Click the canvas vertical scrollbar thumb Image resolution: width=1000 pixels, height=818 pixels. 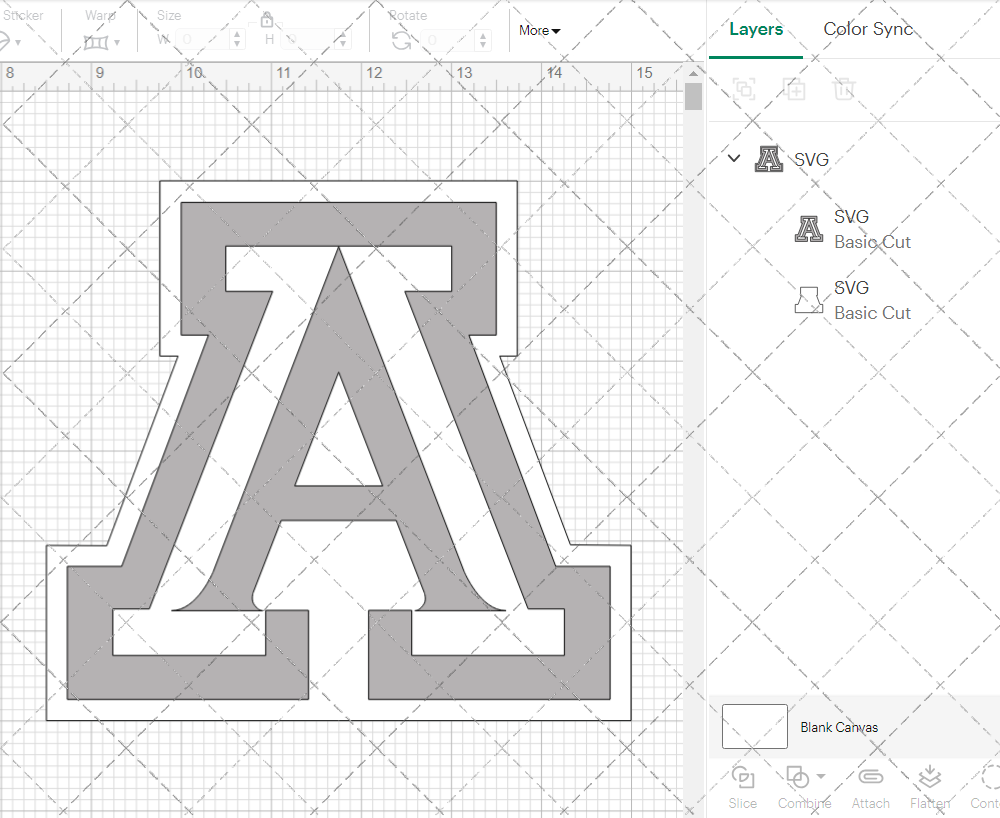point(693,97)
